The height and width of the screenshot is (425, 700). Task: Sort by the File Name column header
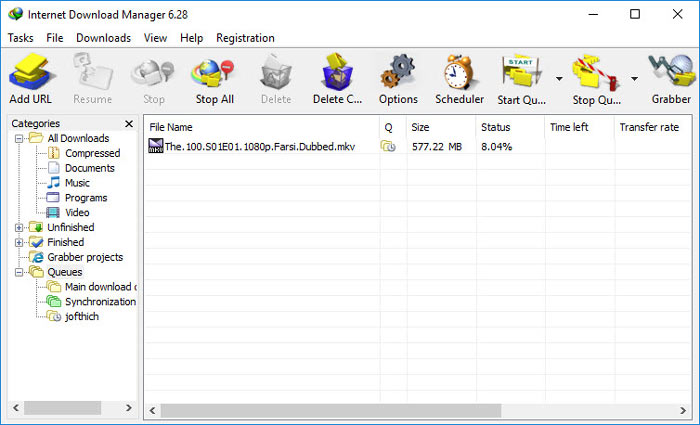[262, 127]
